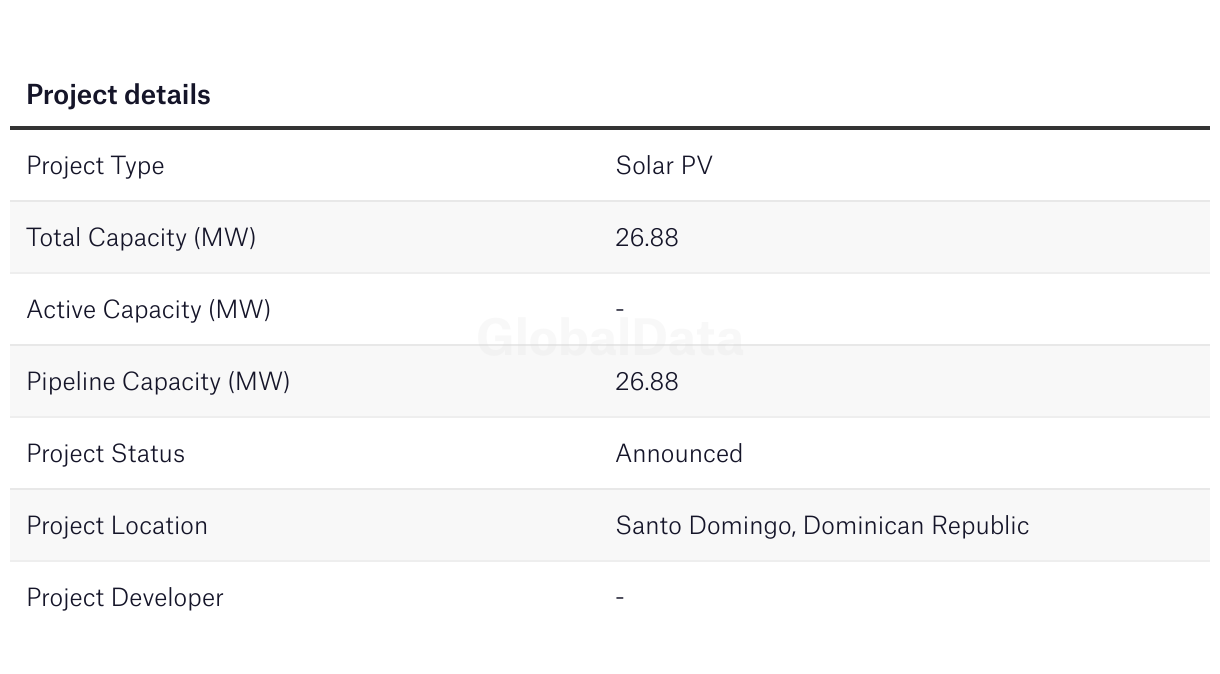Click the faint GlobalData watermark
The height and width of the screenshot is (674, 1220).
(x=610, y=339)
